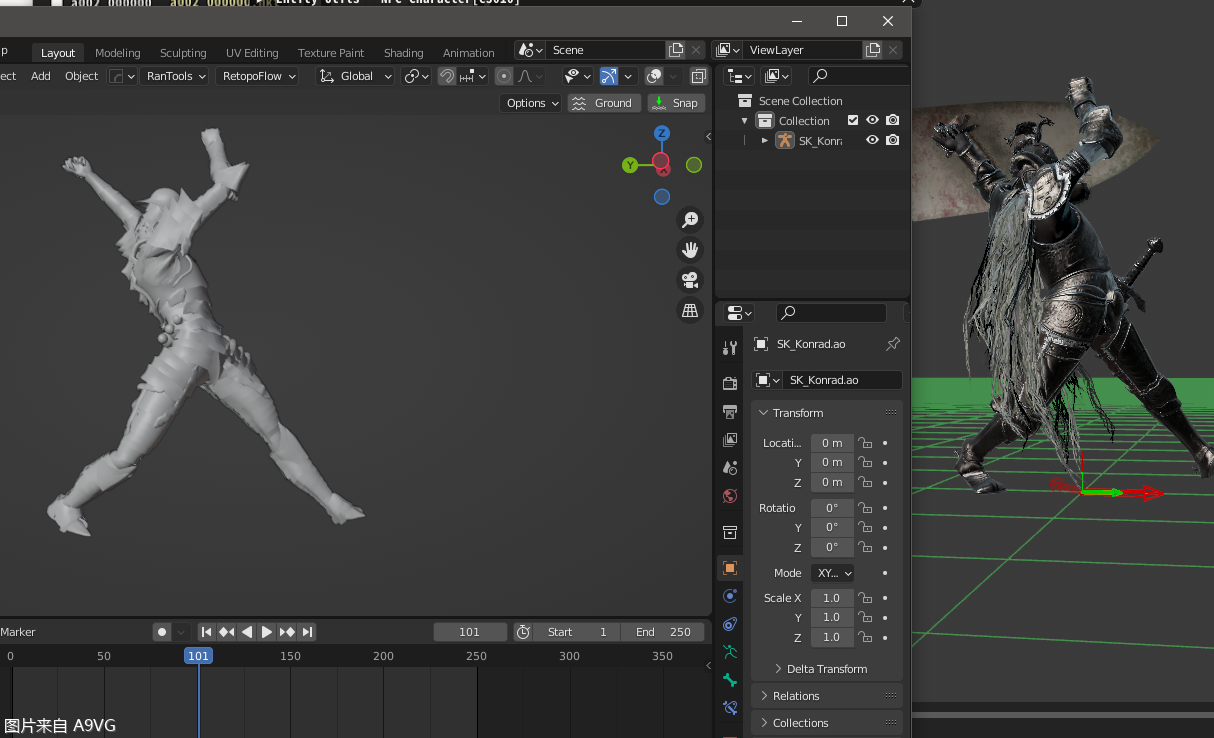Disable SK_Konrad in renders (camera icon)
Screen dimensions: 1214x738
(892, 141)
